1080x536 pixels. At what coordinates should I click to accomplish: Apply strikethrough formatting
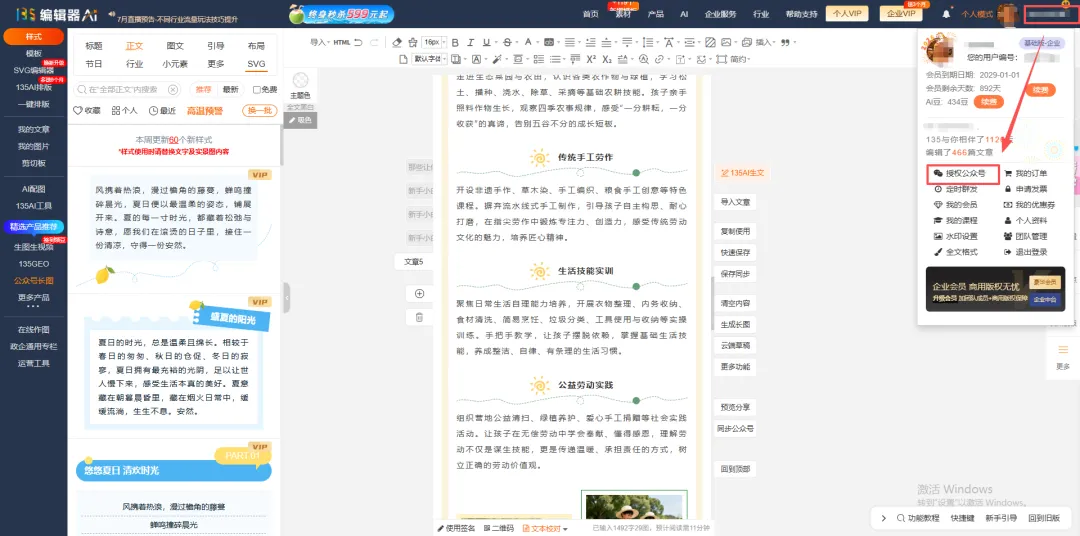pyautogui.click(x=508, y=43)
